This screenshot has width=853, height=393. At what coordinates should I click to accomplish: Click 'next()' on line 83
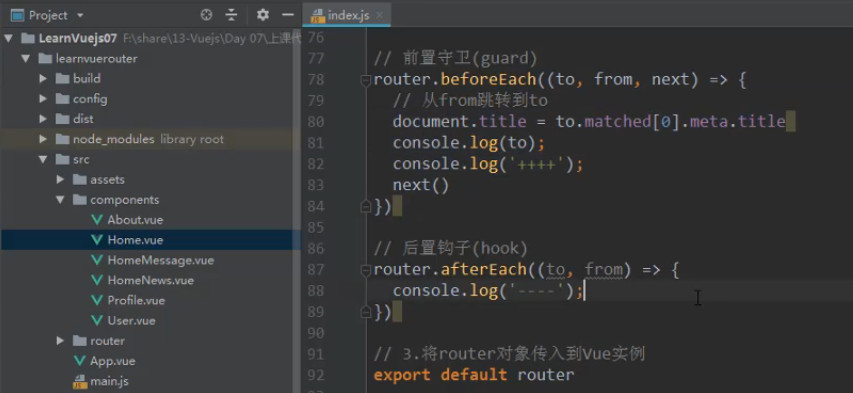[x=421, y=185]
